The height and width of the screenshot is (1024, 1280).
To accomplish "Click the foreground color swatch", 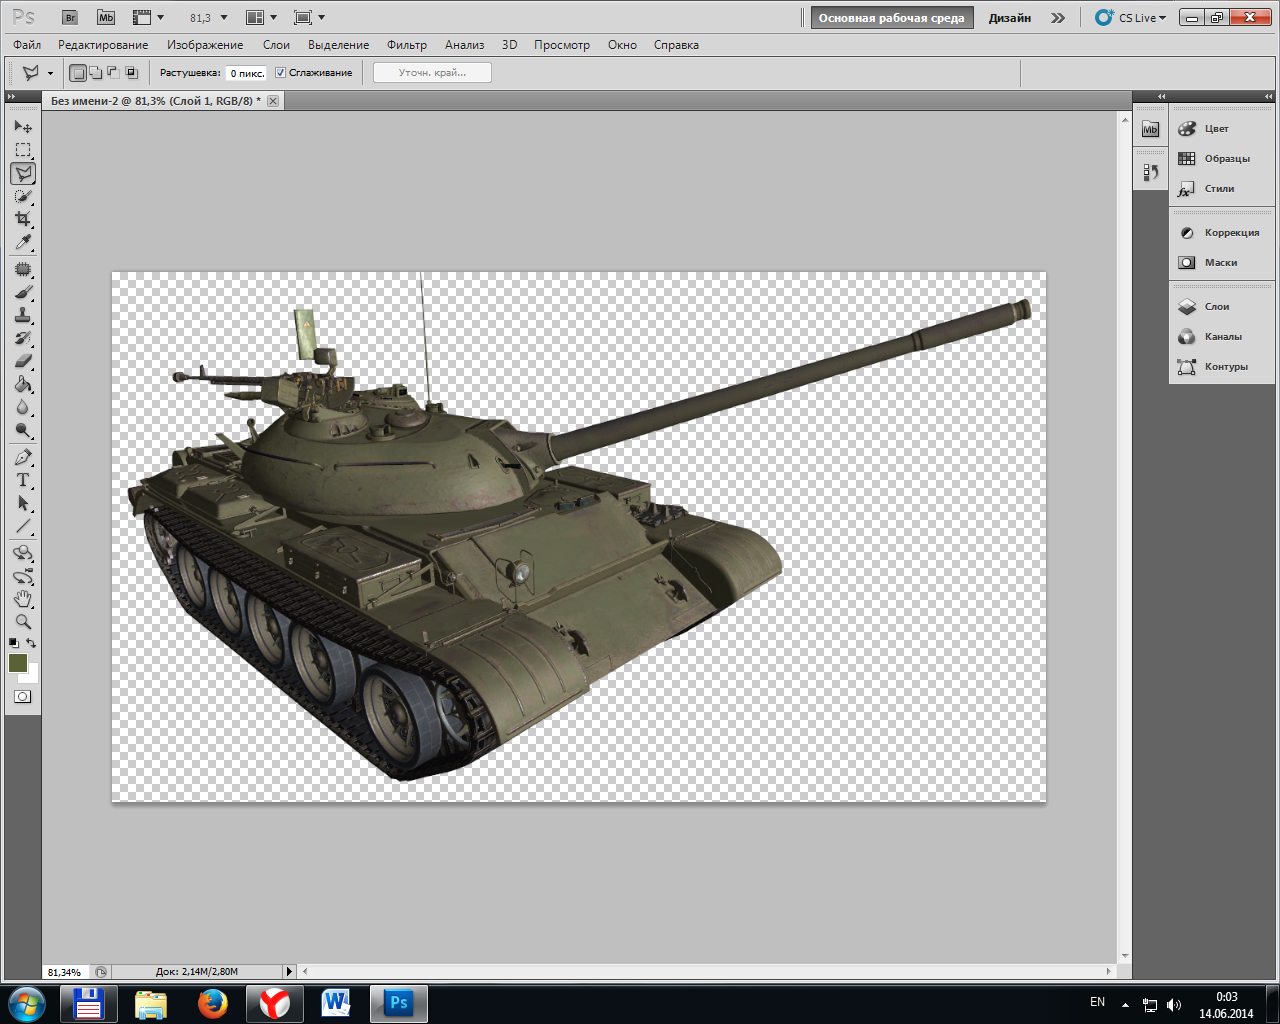I will click(x=17, y=662).
